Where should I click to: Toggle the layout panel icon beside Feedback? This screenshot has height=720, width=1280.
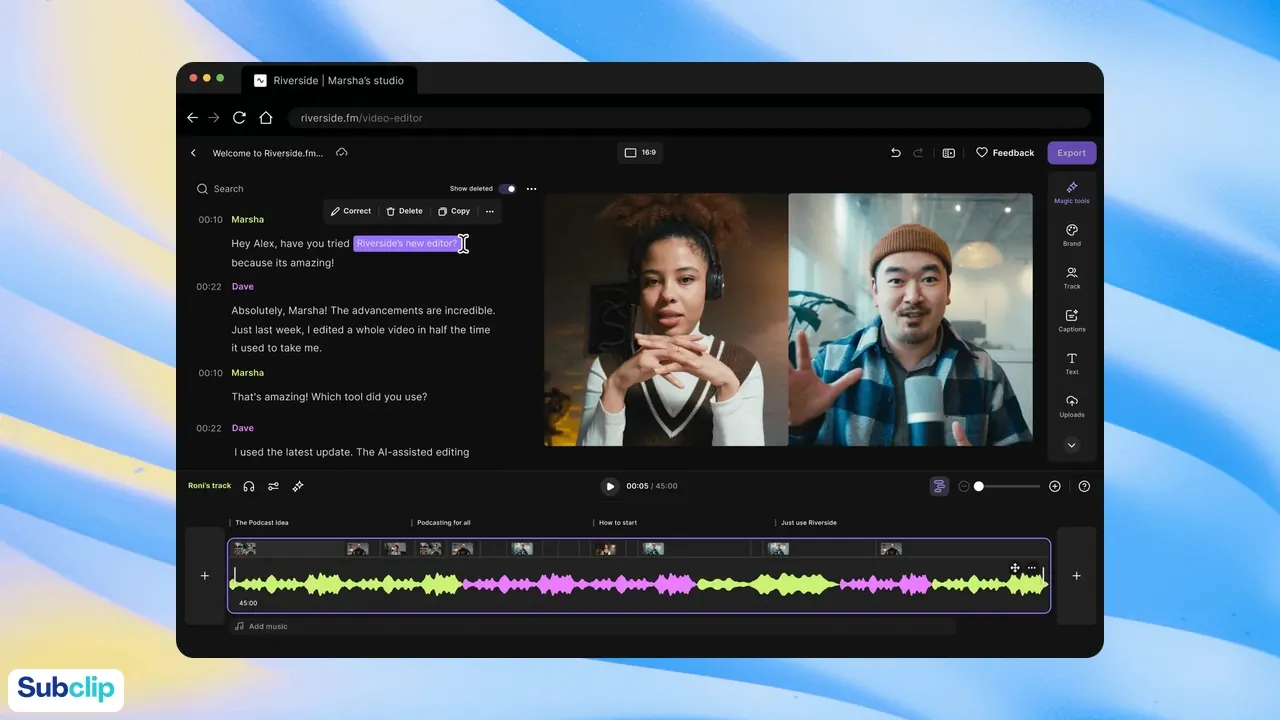tap(949, 153)
